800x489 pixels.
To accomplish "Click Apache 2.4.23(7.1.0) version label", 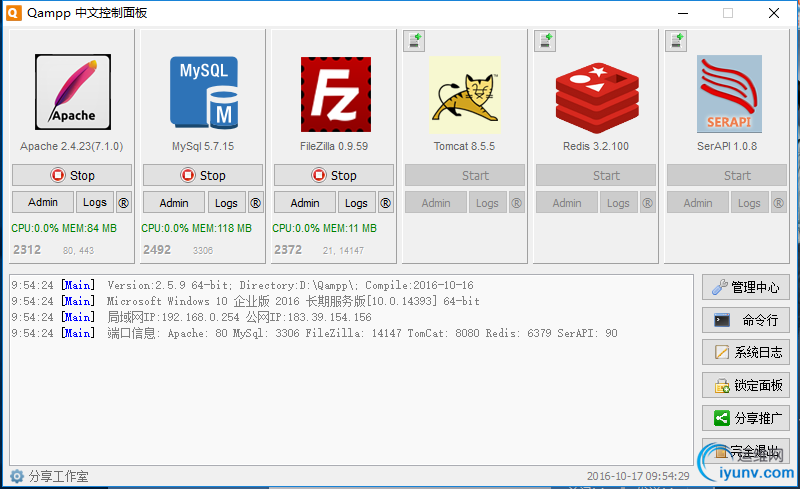I will [71, 146].
